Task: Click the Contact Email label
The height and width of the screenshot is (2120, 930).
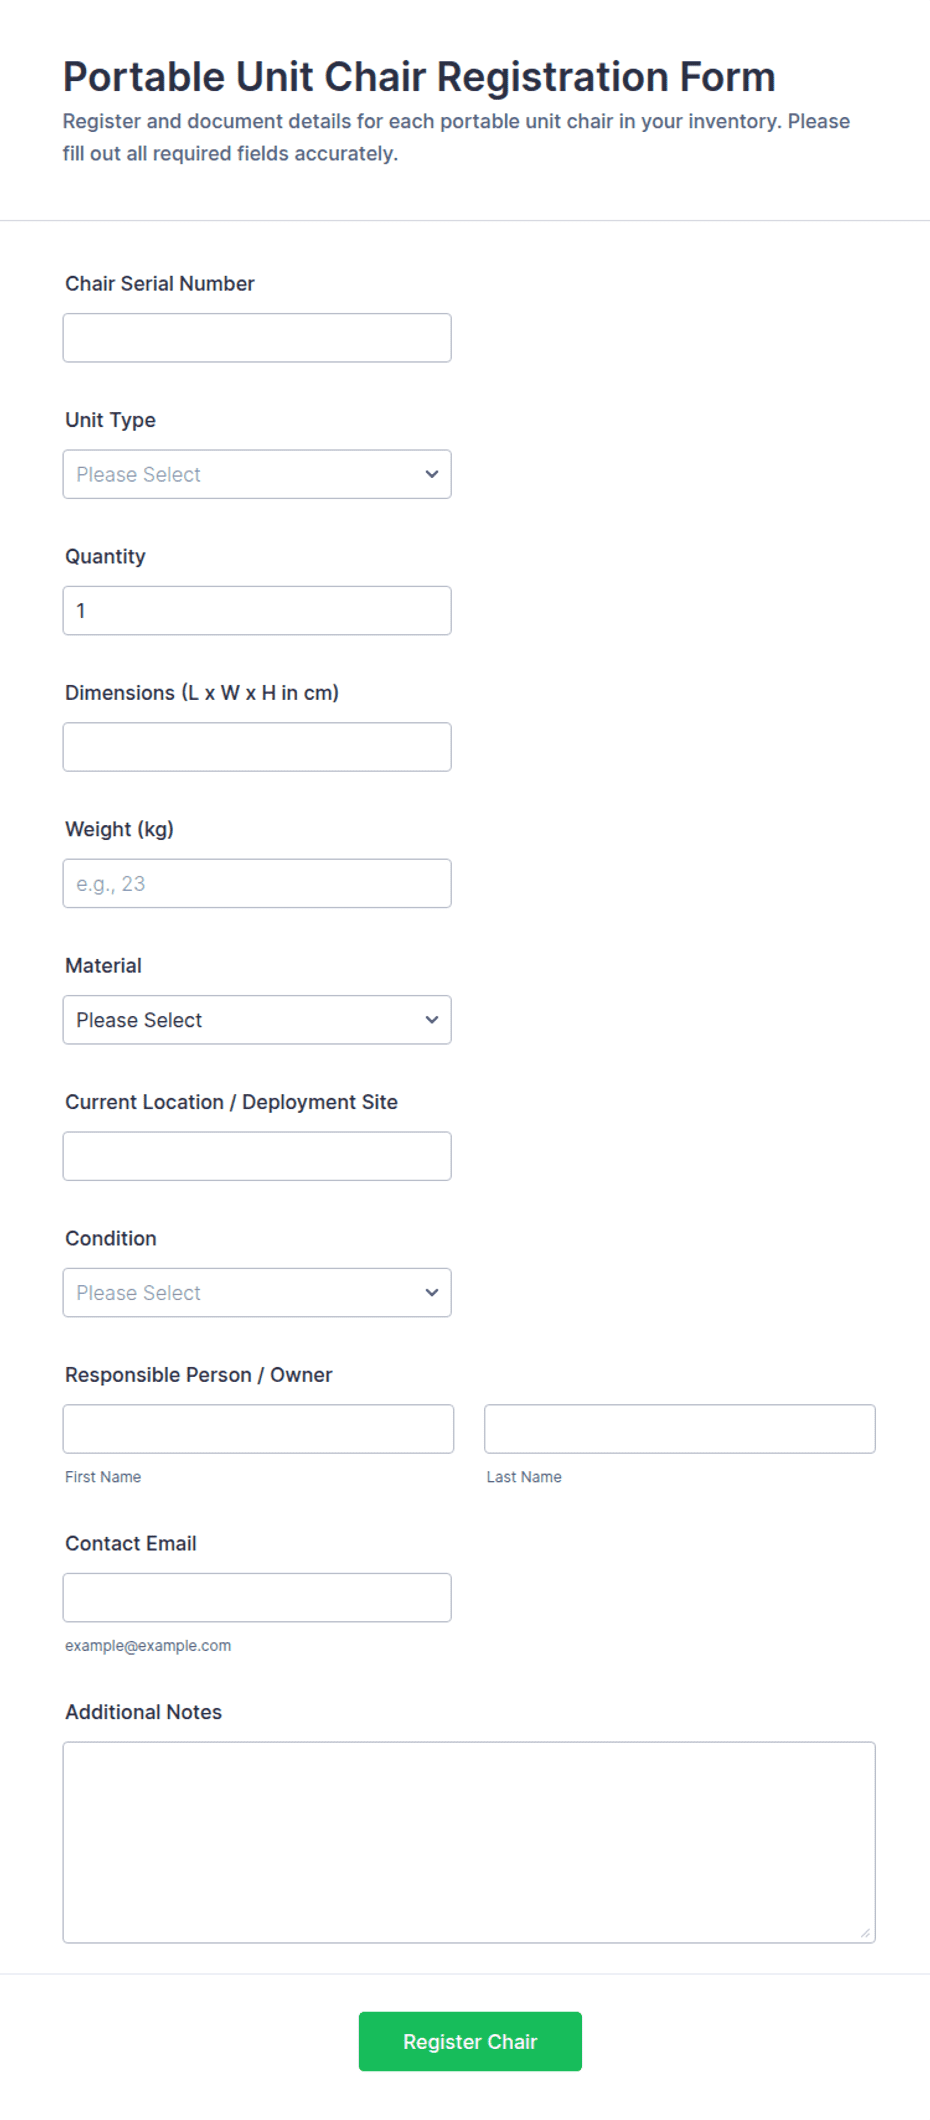Action: click(131, 1543)
